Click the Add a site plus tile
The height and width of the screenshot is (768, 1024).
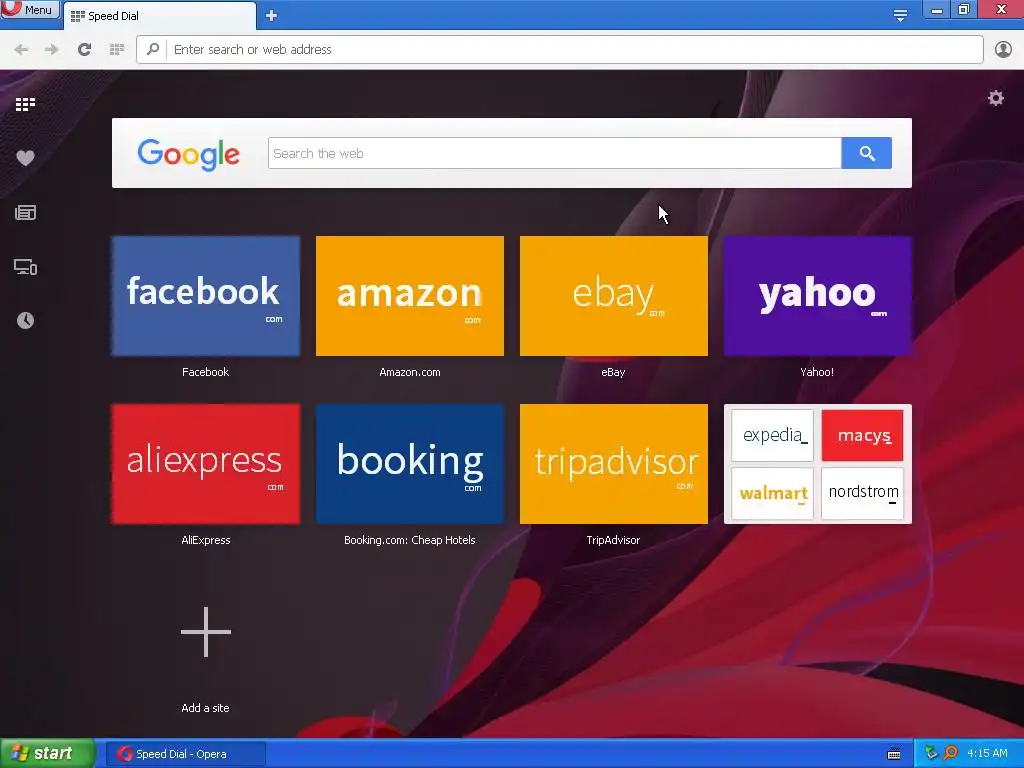click(206, 632)
